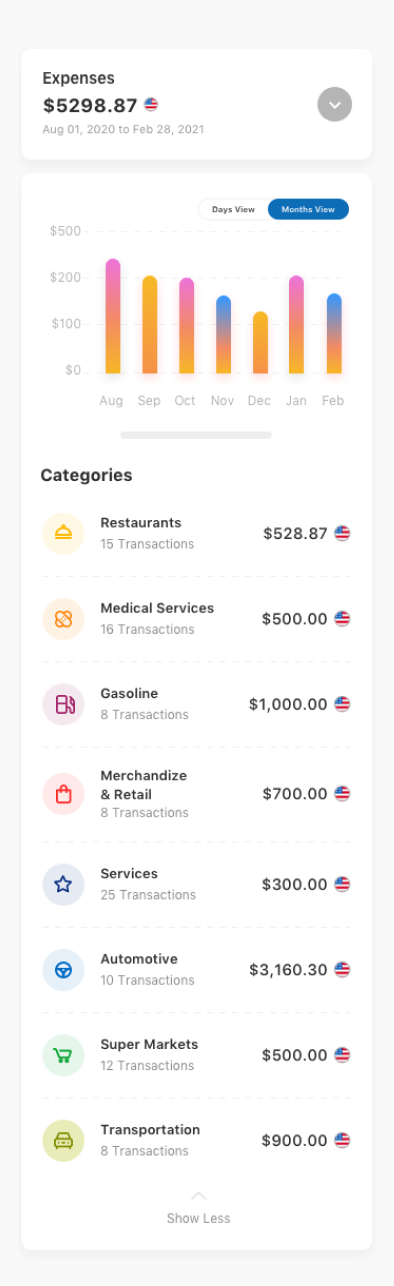This screenshot has height=1286, width=394.
Task: Click the Nov month label
Action: pos(222,400)
